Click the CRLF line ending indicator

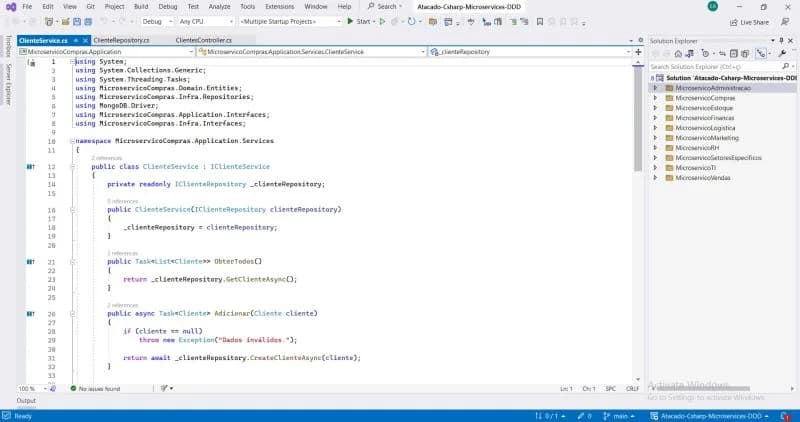(632, 389)
